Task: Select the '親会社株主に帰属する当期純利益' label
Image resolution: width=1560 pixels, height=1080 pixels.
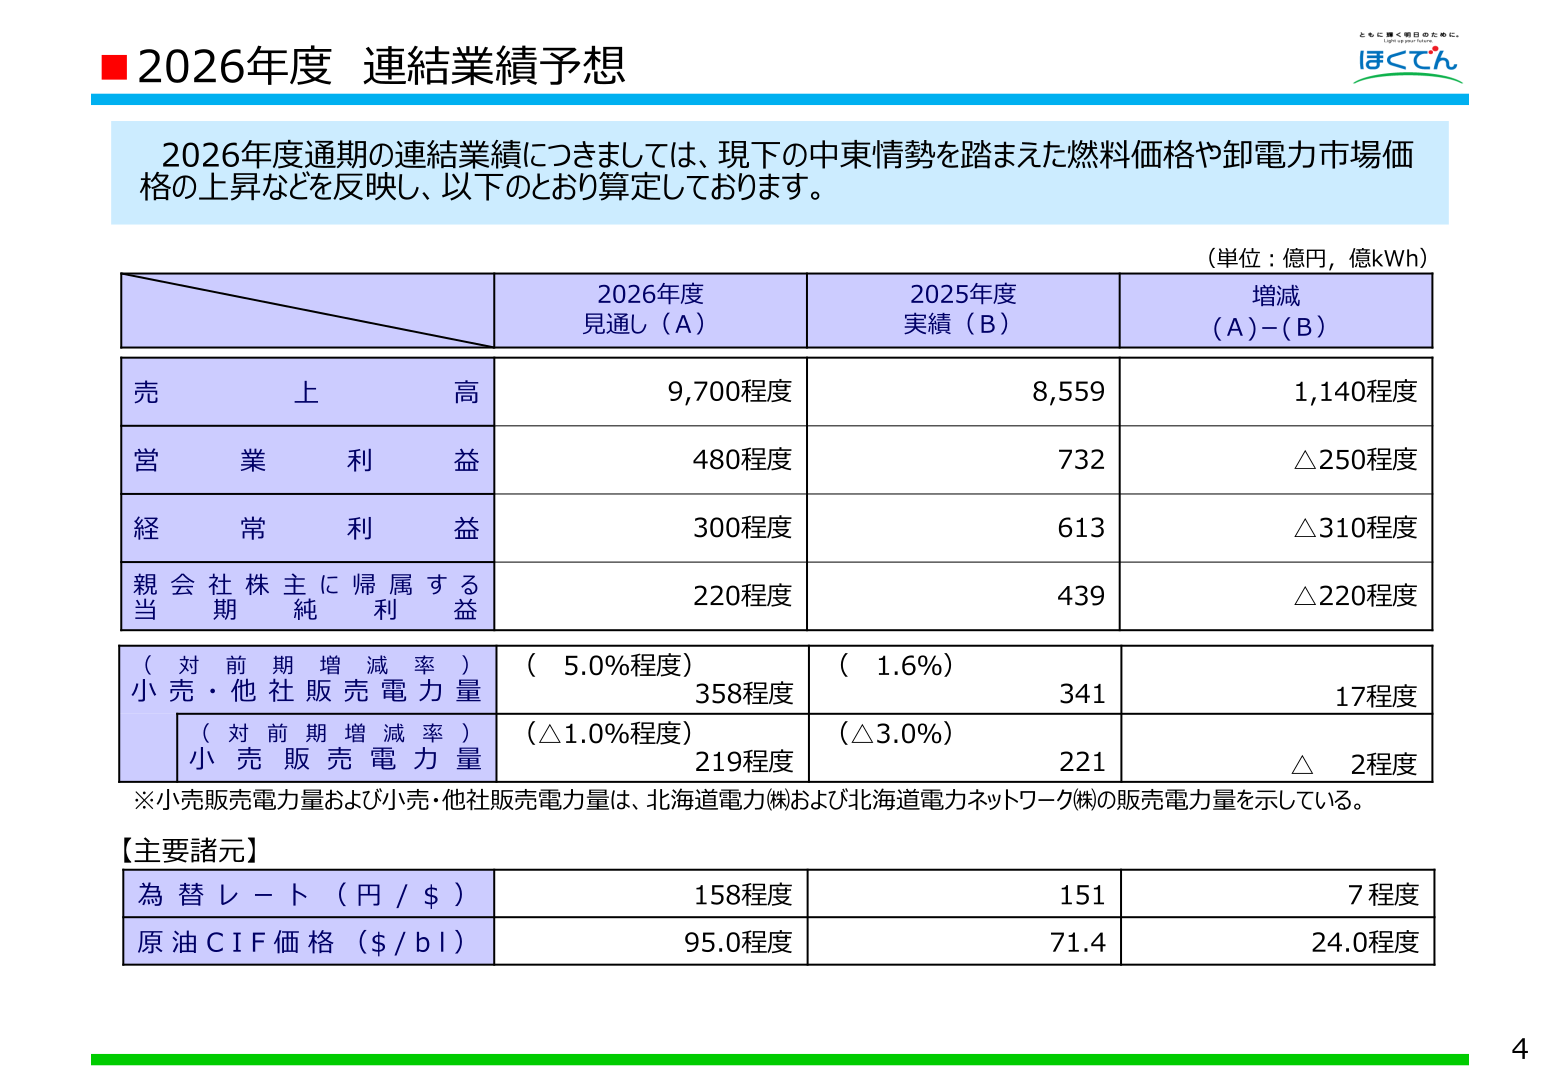Action: click(x=307, y=596)
